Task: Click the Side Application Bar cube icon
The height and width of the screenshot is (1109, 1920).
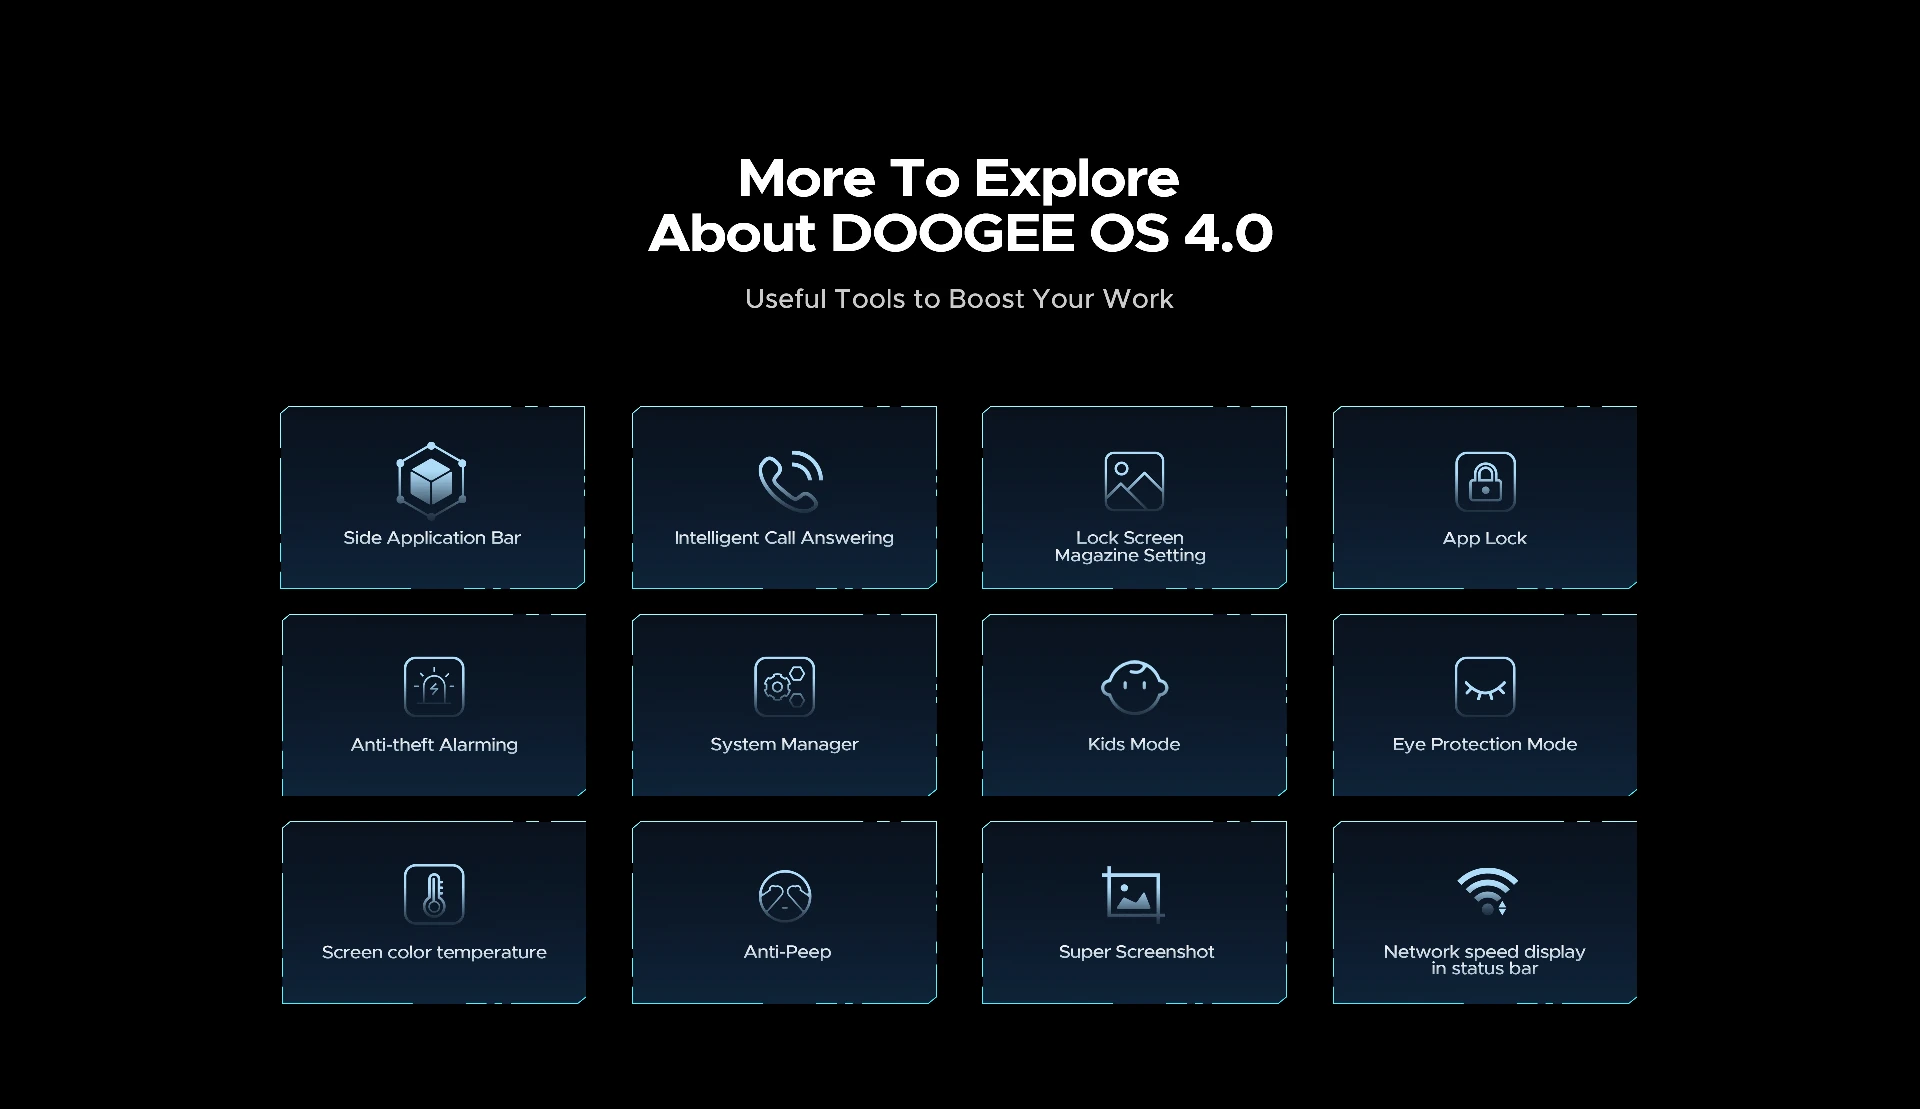Action: [432, 480]
